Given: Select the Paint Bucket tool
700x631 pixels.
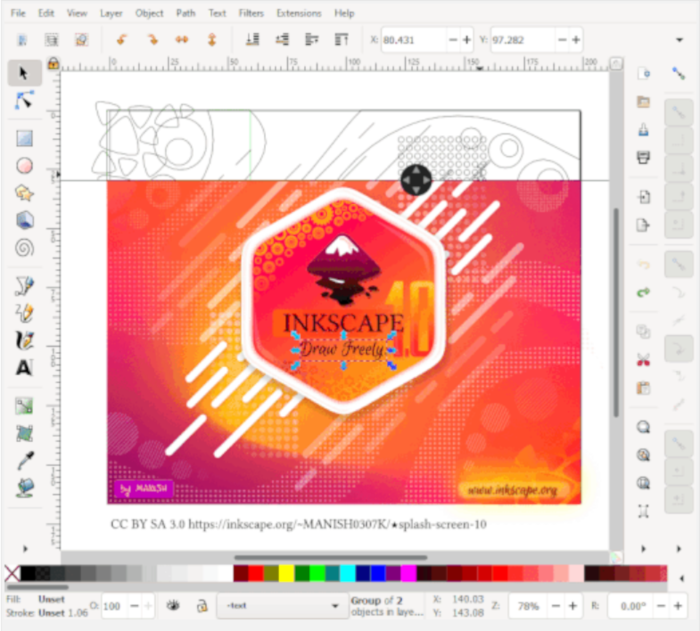Looking at the screenshot, I should (25, 488).
